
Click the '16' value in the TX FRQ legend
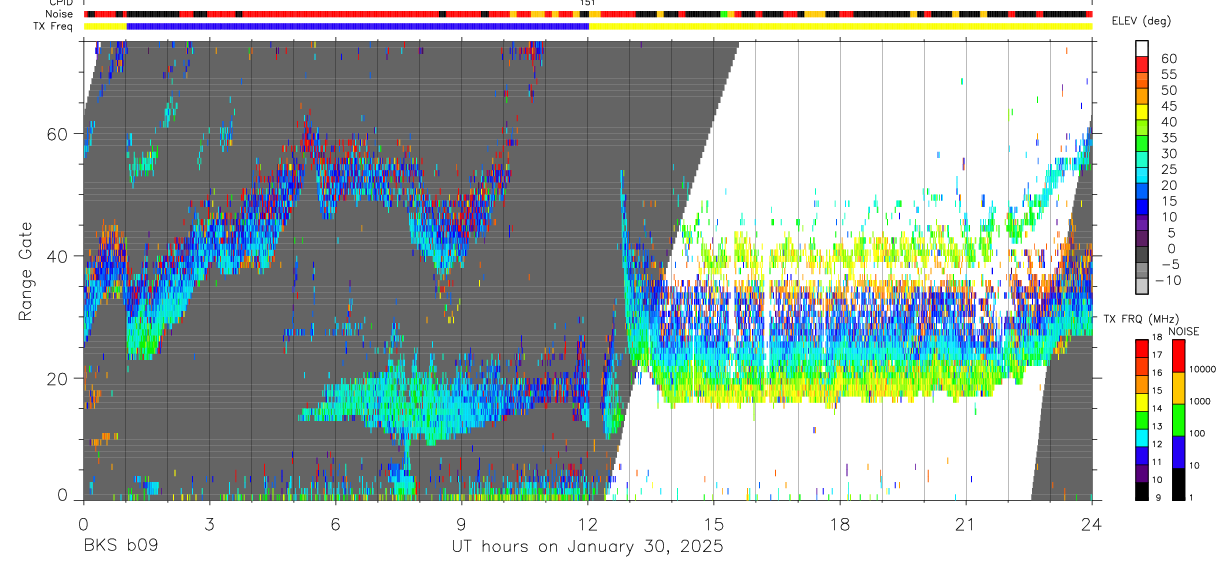(x=1157, y=373)
